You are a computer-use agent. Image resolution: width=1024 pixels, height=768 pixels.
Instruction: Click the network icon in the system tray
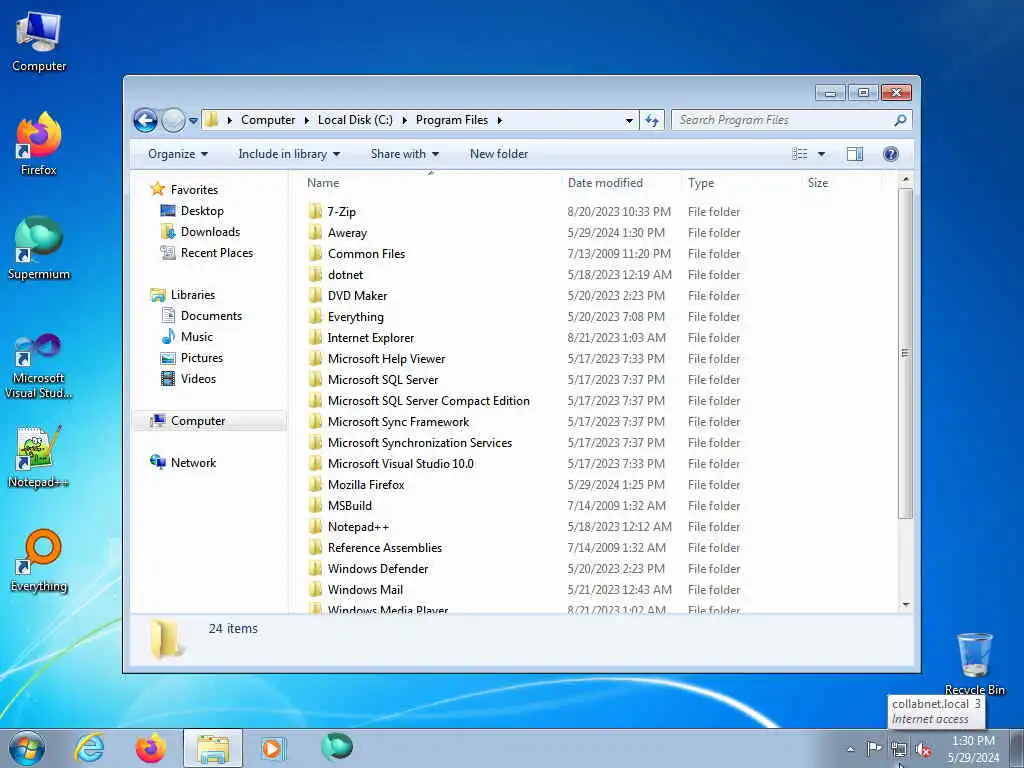pyautogui.click(x=899, y=749)
